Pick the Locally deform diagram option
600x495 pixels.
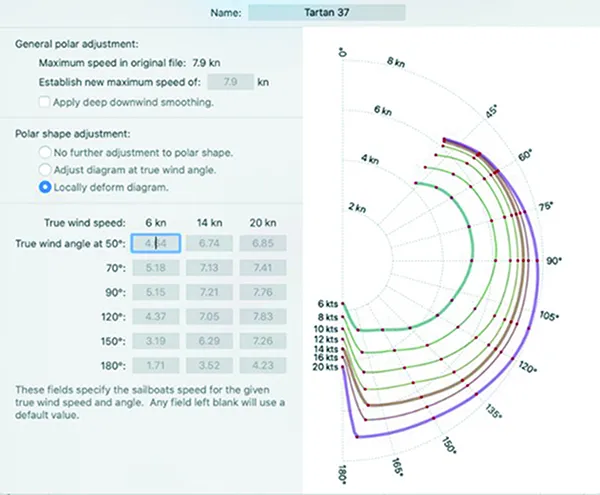(45, 186)
